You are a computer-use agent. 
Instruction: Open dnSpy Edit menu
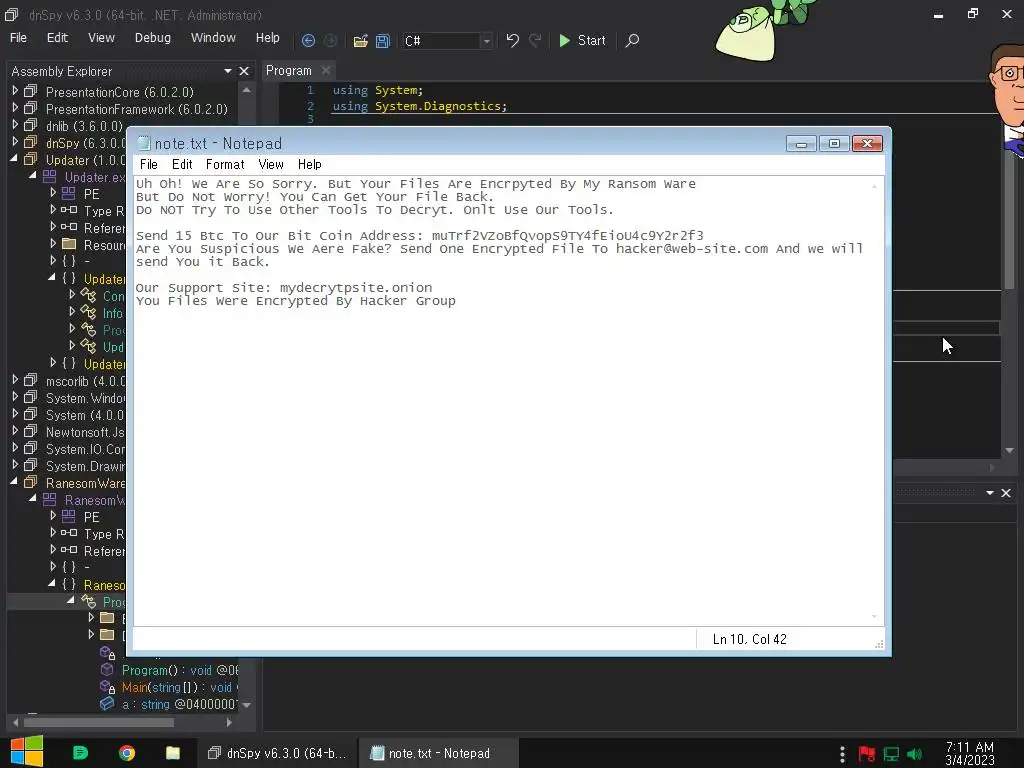(x=57, y=38)
